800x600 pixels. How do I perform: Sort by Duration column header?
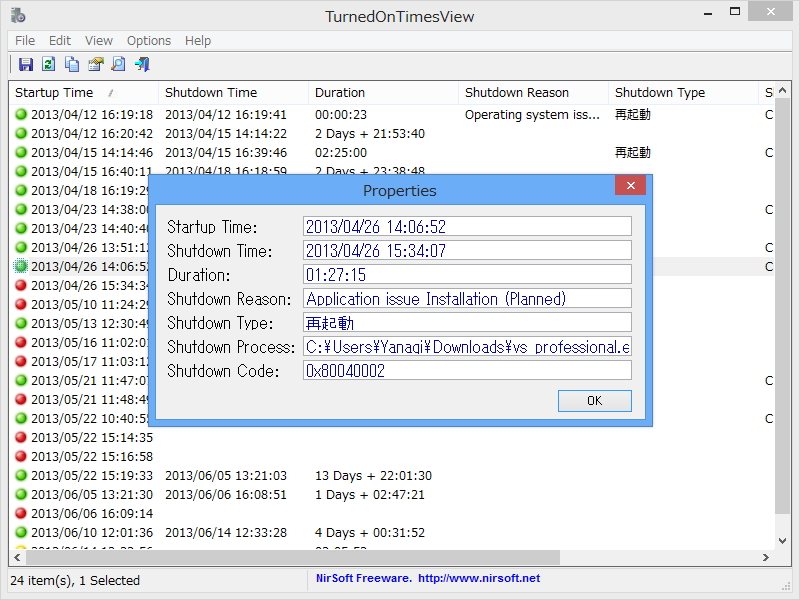383,92
